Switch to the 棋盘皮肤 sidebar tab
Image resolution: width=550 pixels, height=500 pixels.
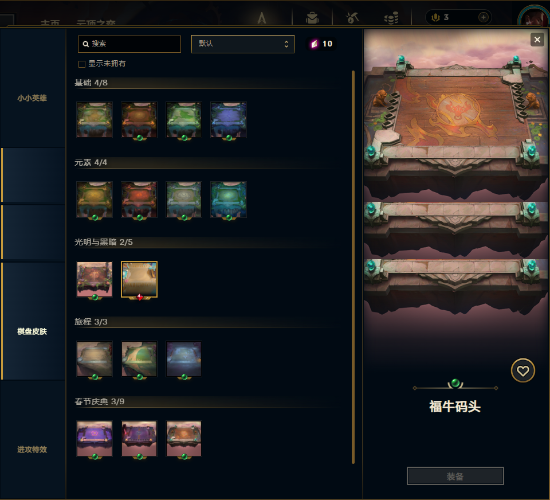pos(32,331)
